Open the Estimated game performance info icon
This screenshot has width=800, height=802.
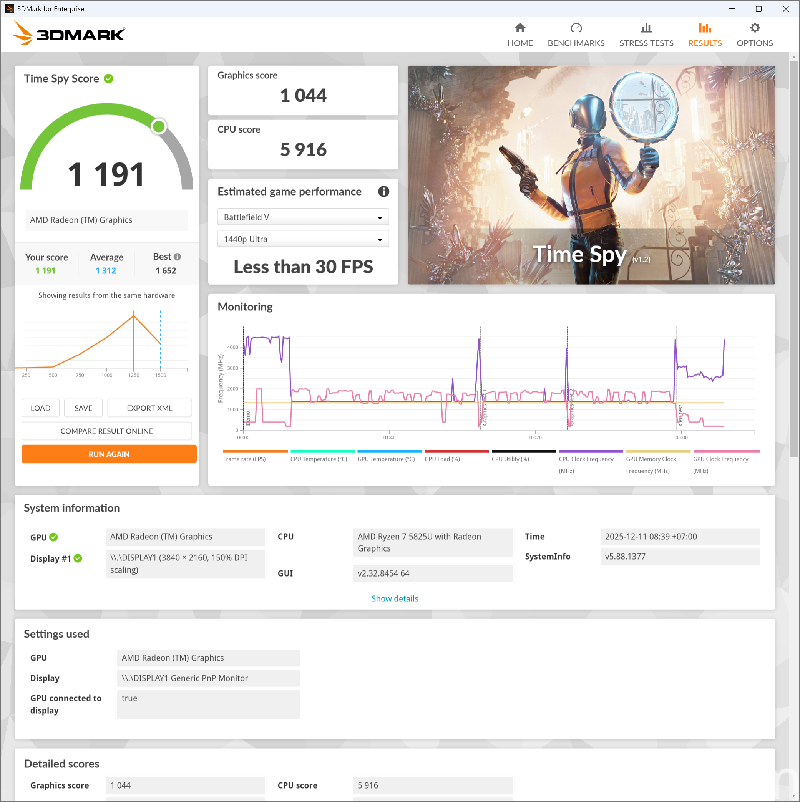(x=384, y=192)
